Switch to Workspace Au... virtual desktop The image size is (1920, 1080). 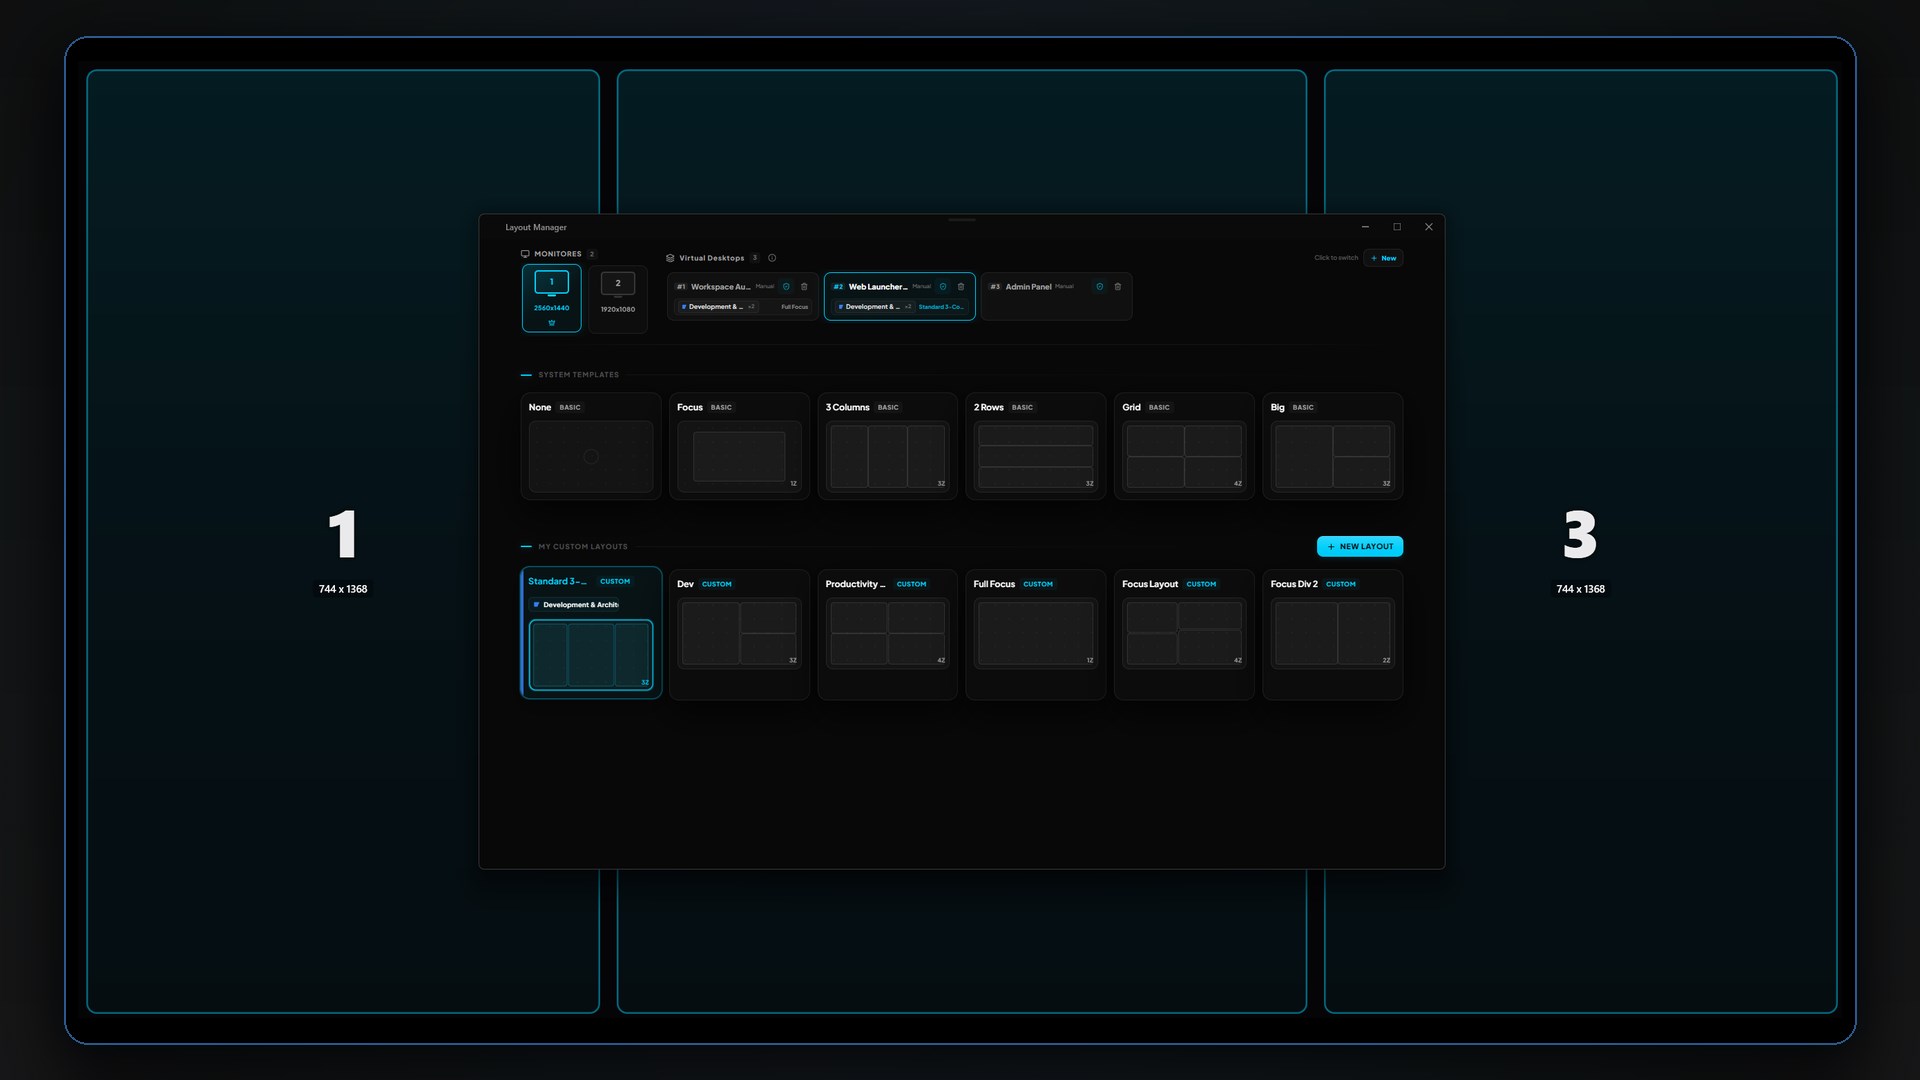tap(742, 296)
